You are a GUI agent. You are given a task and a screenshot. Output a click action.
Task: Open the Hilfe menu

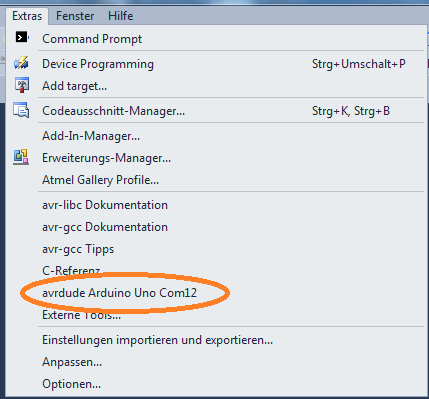(x=121, y=16)
